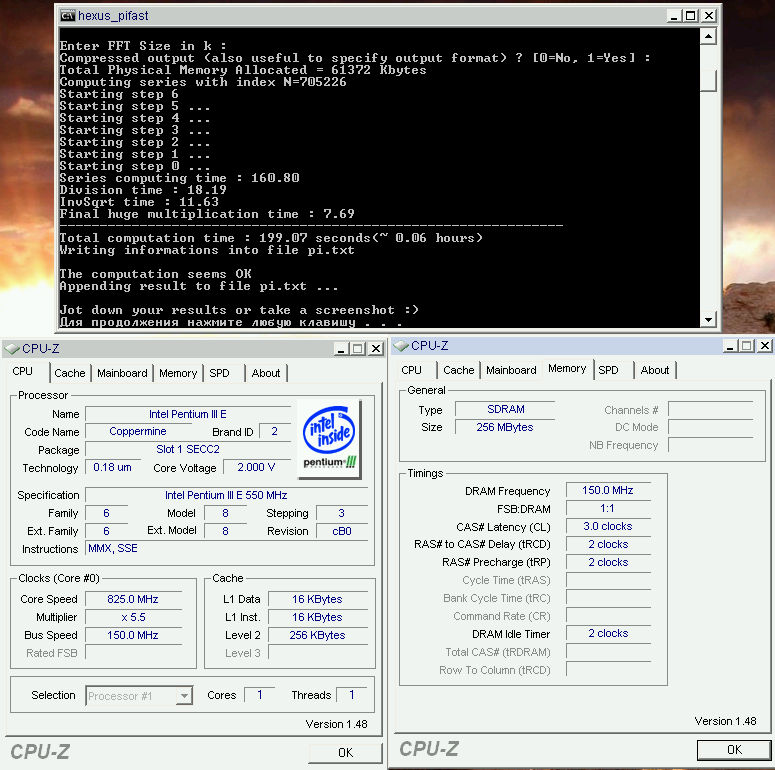Click the Multiplier value 'x 5.5'
Image resolution: width=775 pixels, height=770 pixels.
coord(133,618)
